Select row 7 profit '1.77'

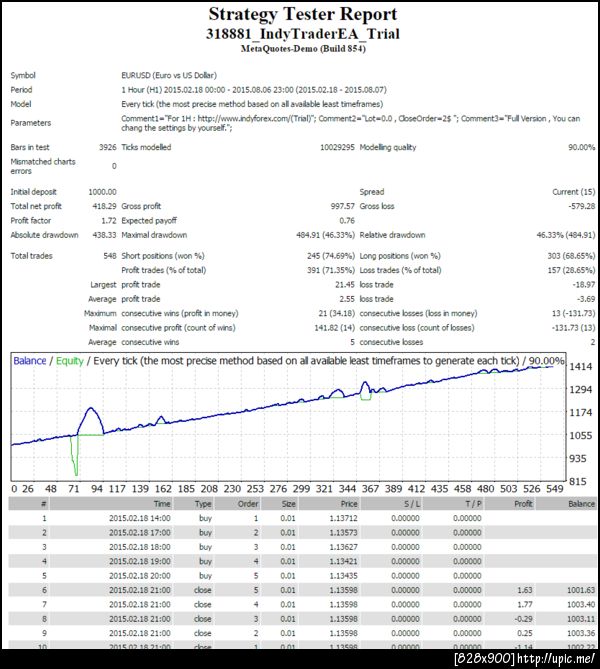click(525, 605)
